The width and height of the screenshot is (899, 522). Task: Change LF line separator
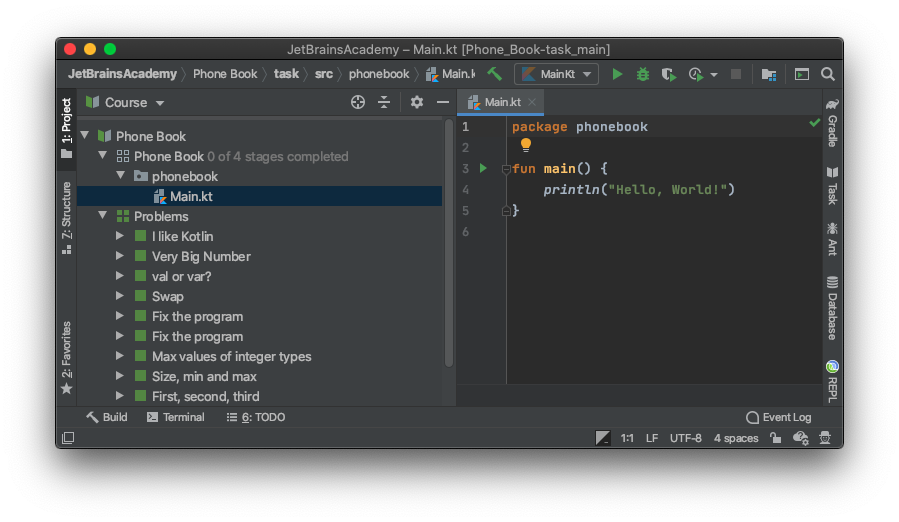click(652, 438)
